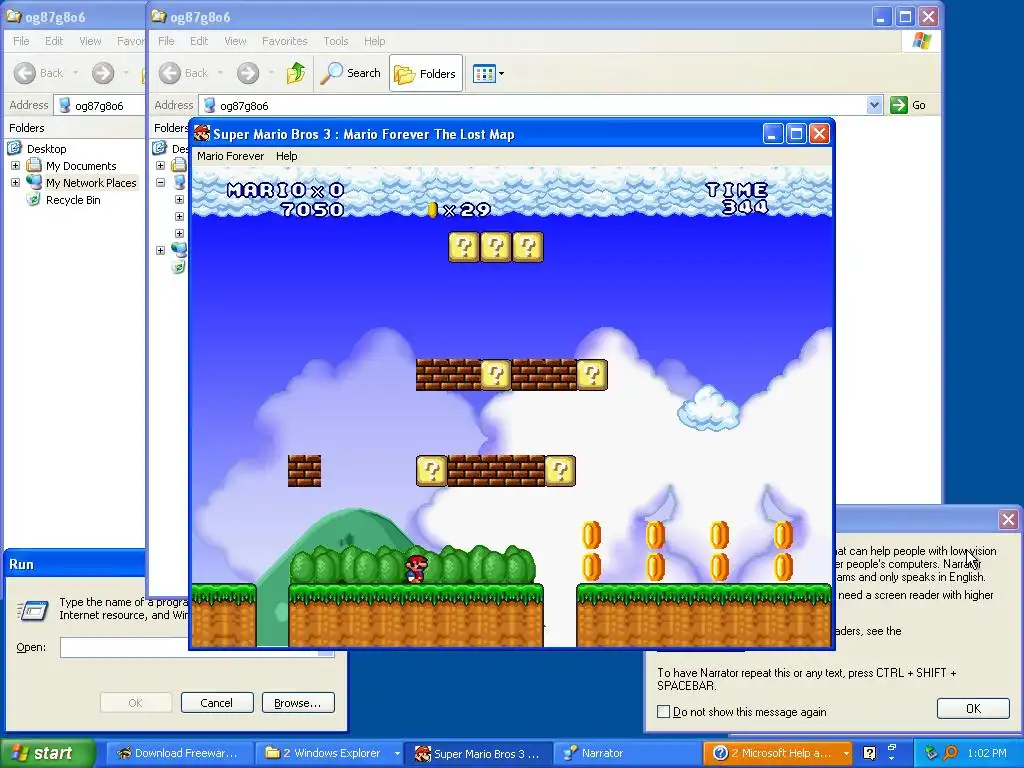1024x768 pixels.
Task: Open Help menu in front Explorer window
Action: (374, 41)
